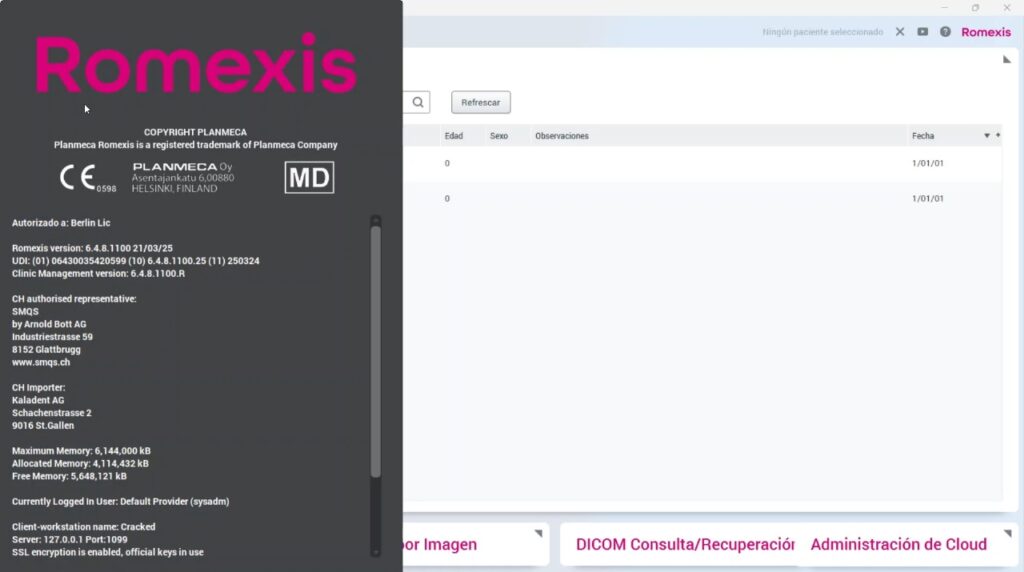Click Maximum Memory value line
The image size is (1024, 572).
81,451
